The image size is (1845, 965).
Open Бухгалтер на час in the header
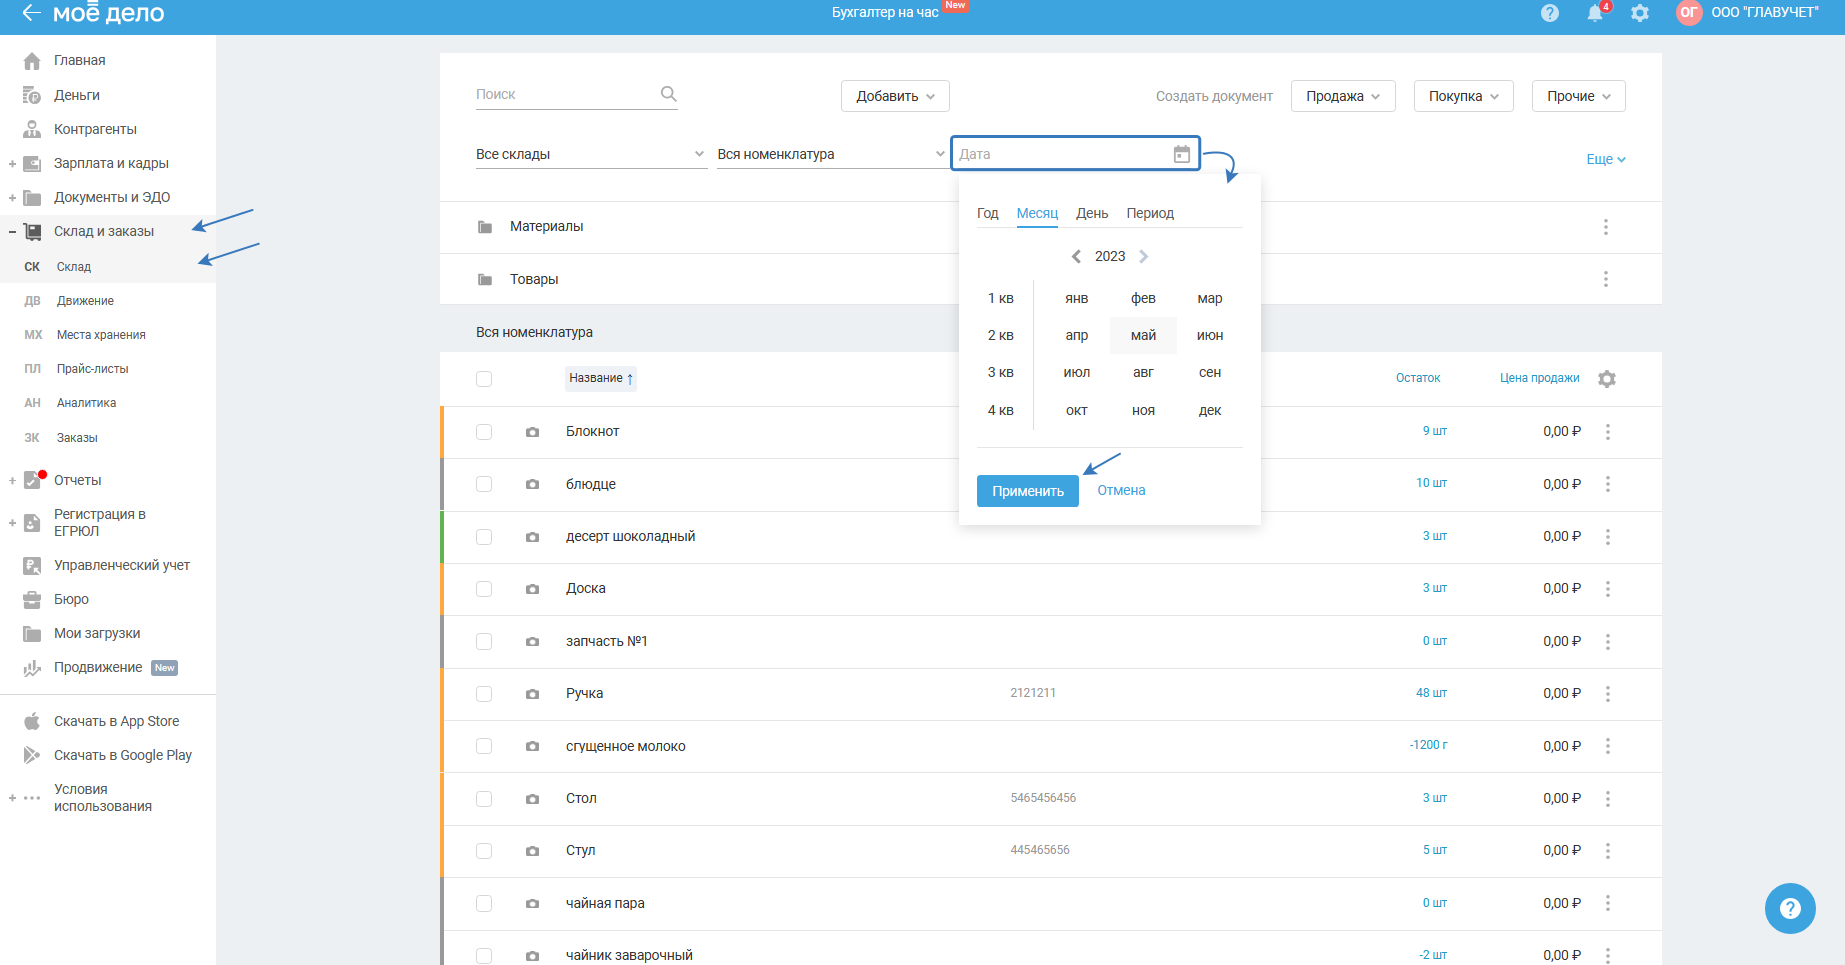(x=885, y=12)
